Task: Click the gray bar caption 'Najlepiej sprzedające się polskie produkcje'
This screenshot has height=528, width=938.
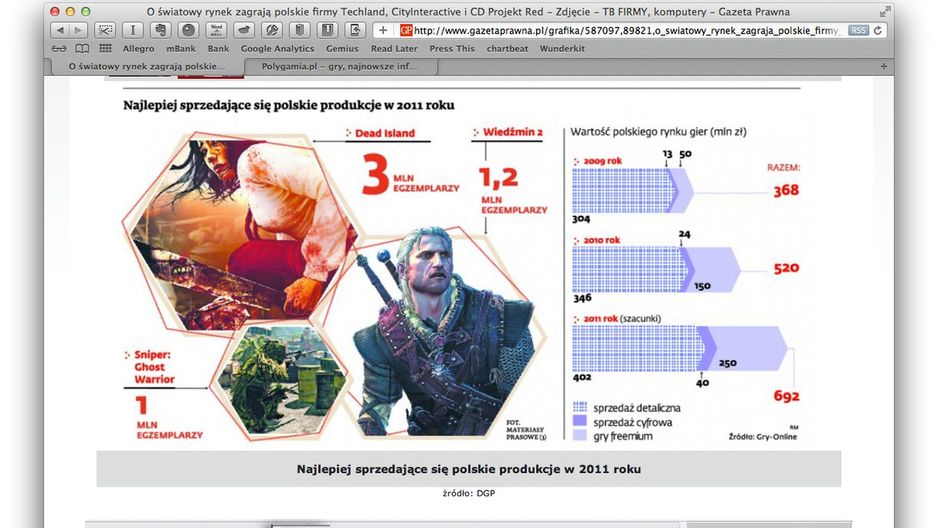Action: 468,469
